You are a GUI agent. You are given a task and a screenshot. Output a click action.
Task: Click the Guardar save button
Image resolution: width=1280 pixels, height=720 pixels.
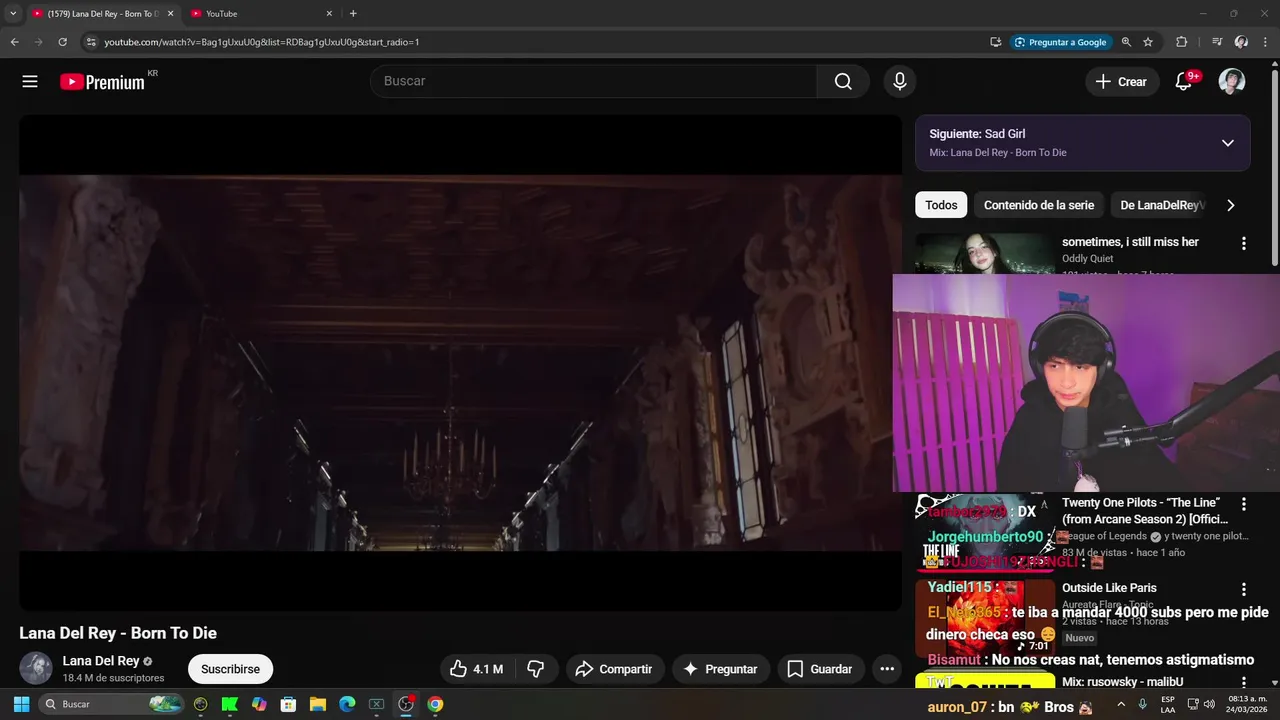[x=820, y=669]
